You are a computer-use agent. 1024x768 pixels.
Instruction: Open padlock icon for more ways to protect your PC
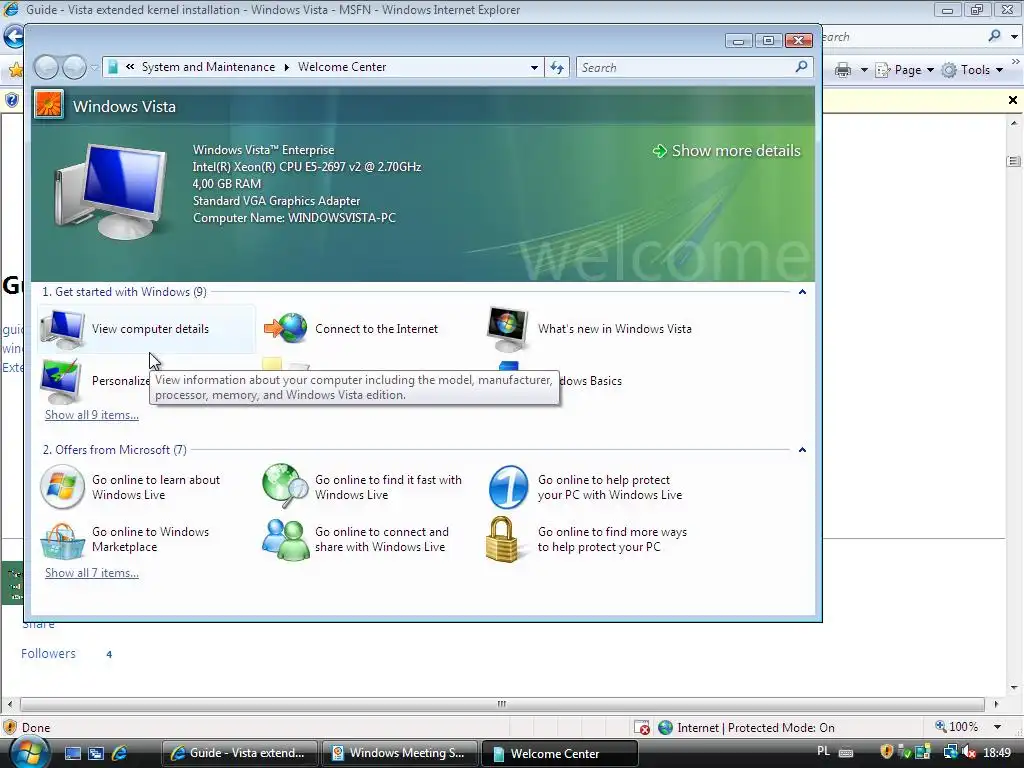point(502,539)
